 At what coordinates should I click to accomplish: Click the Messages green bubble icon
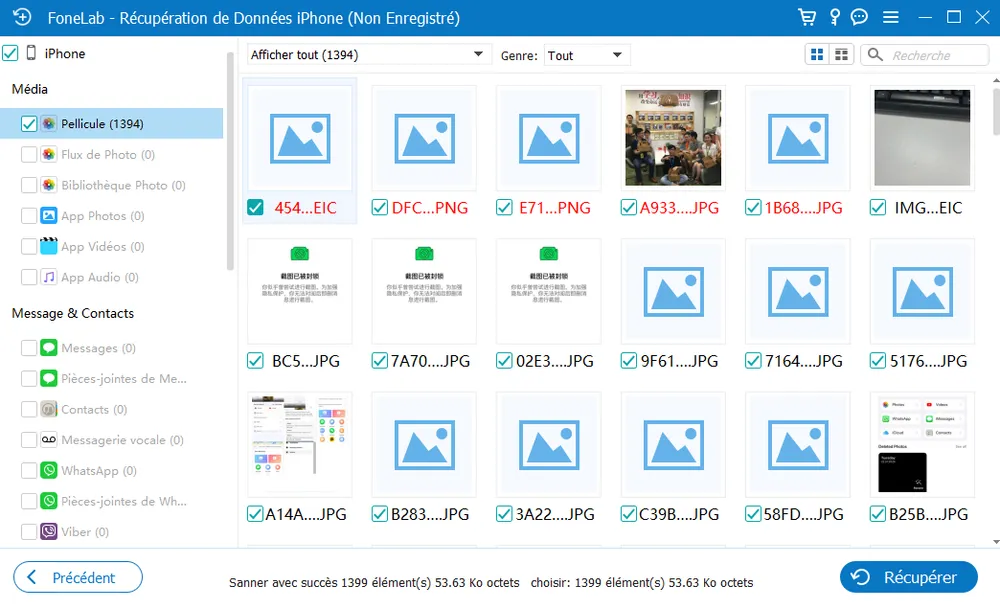pos(49,348)
